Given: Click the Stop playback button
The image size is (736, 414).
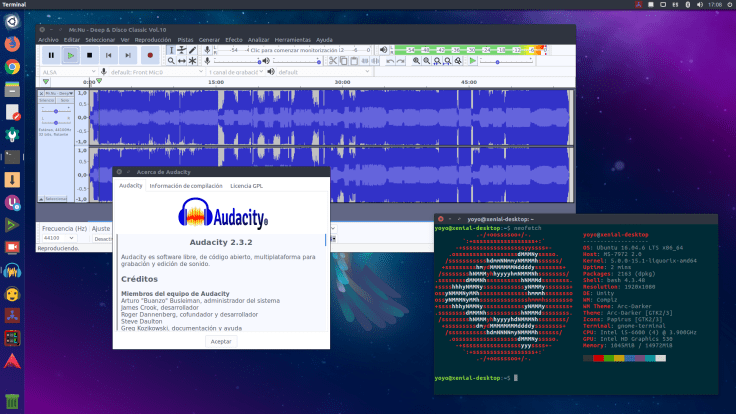Looking at the screenshot, I should click(x=90, y=56).
